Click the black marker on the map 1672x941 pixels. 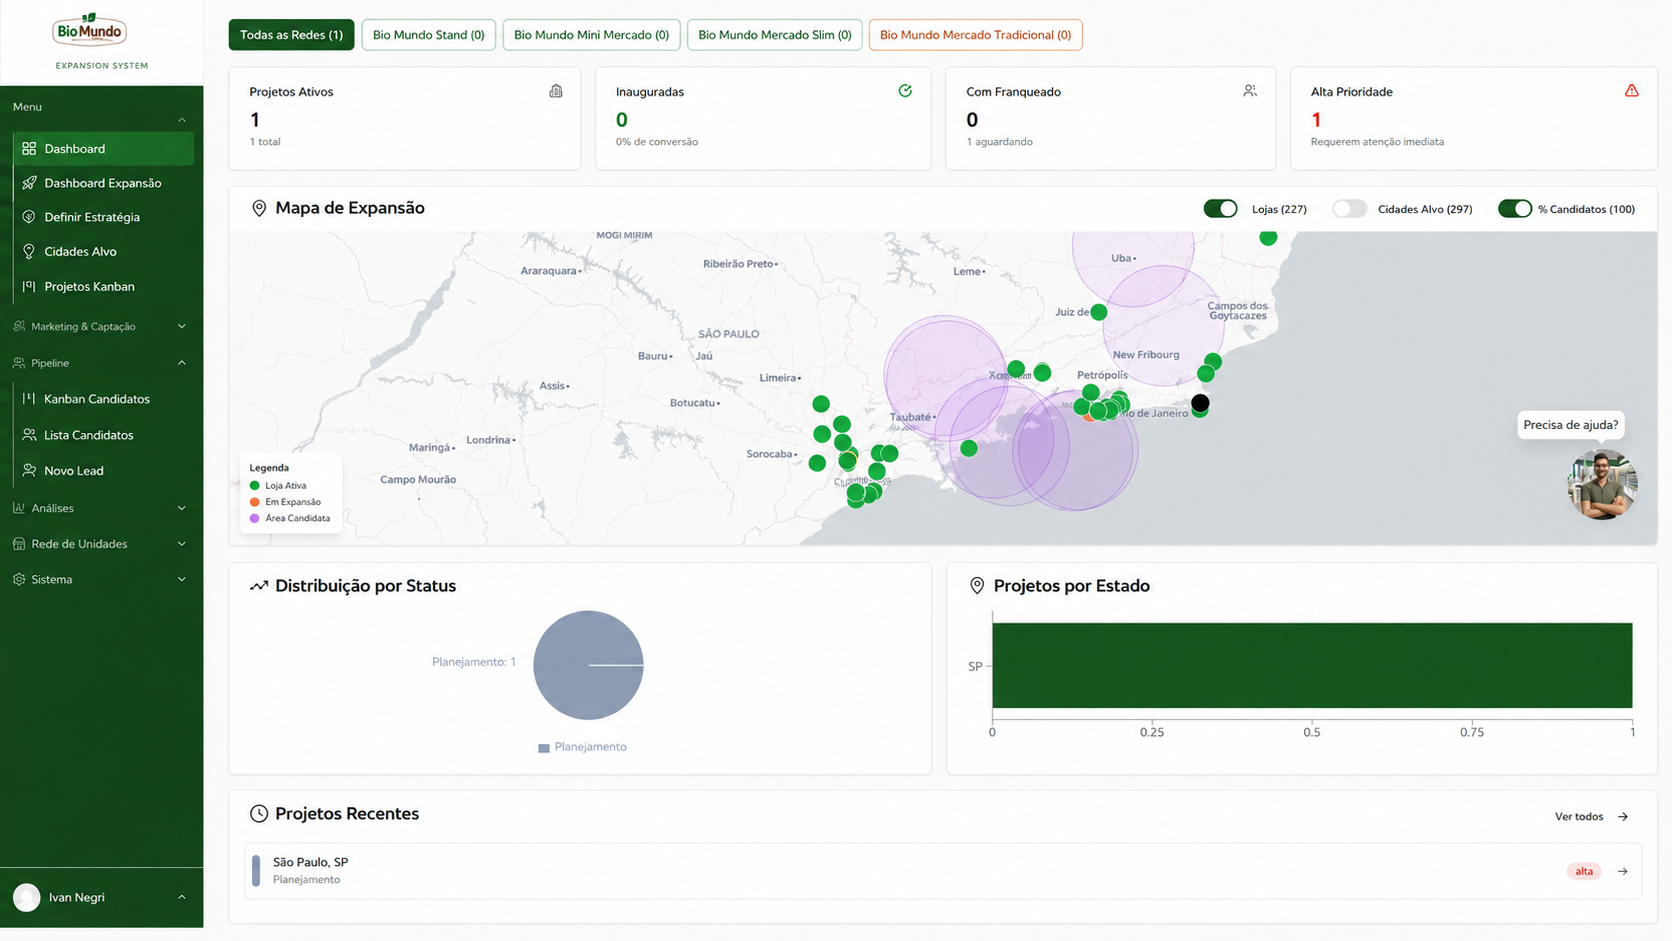[1200, 403]
